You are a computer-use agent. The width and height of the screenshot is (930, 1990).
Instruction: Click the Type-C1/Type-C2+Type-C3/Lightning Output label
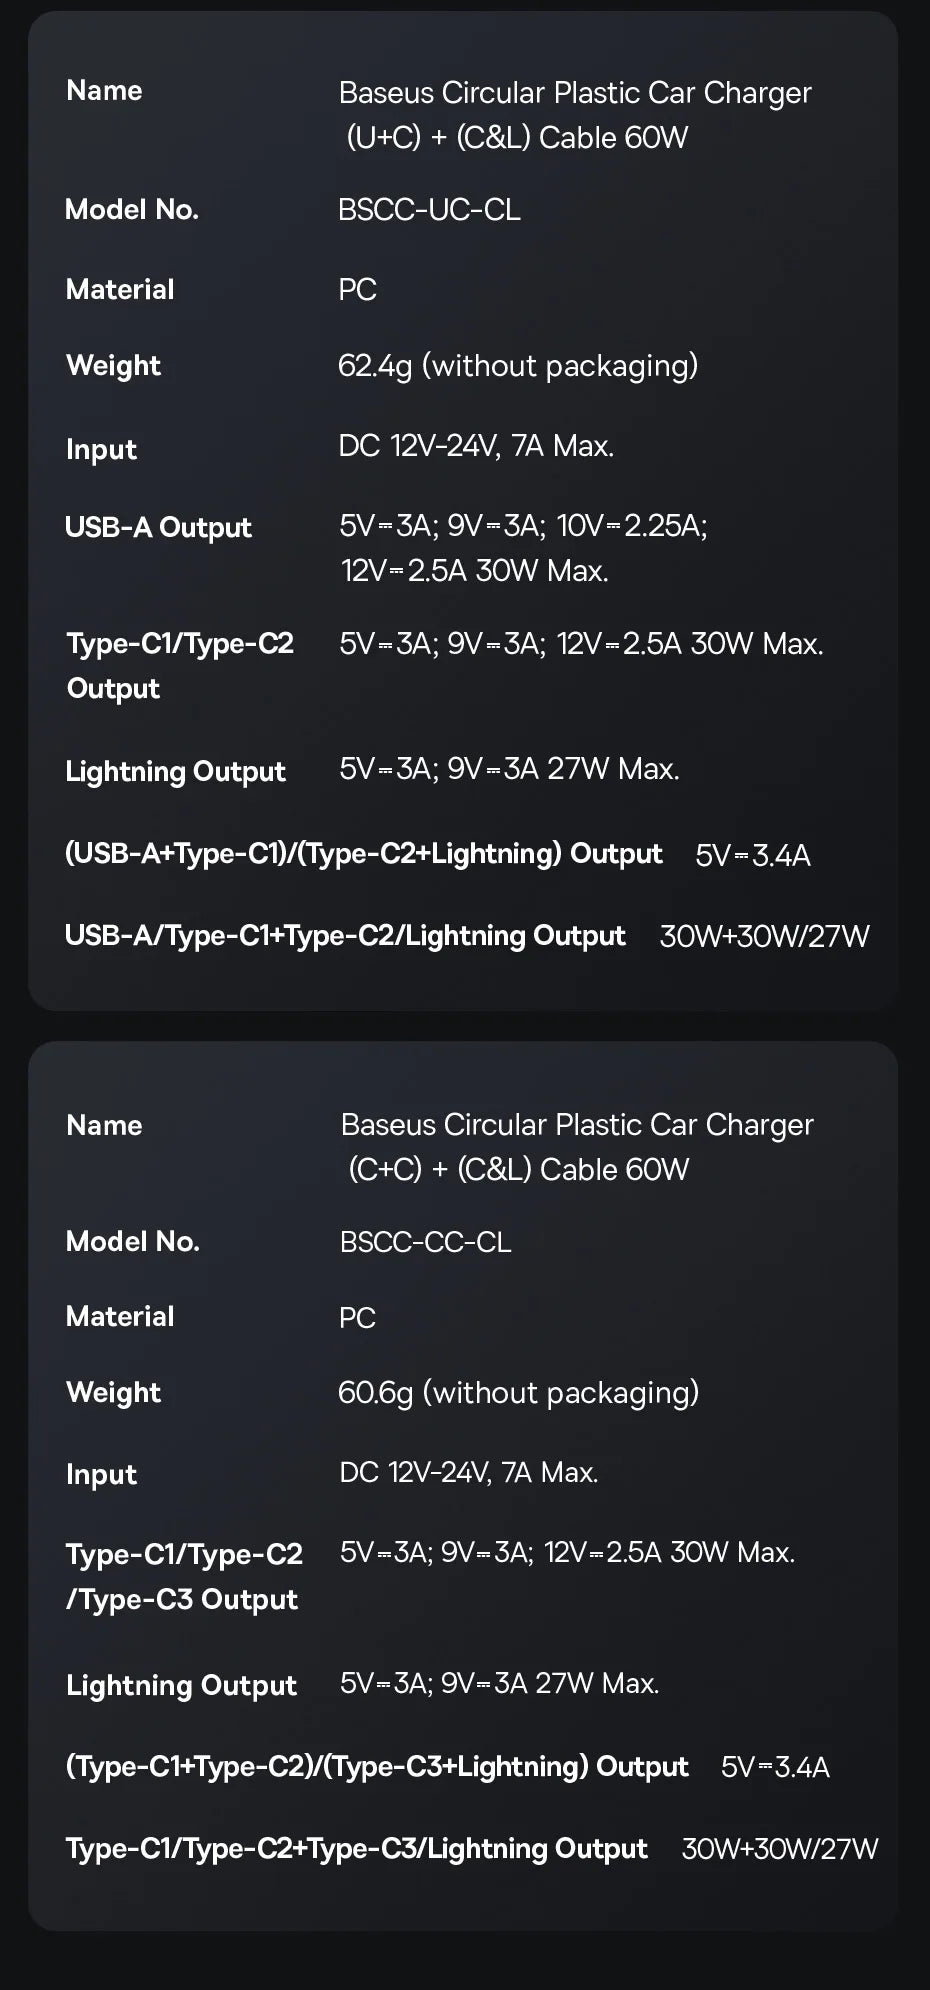tap(357, 1849)
